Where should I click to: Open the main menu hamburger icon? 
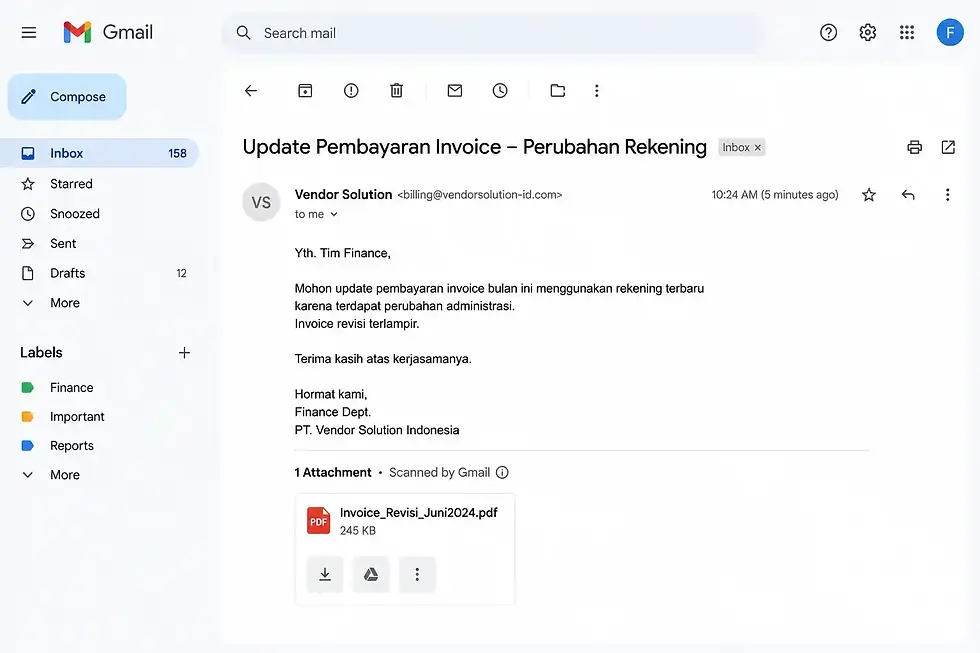coord(29,32)
